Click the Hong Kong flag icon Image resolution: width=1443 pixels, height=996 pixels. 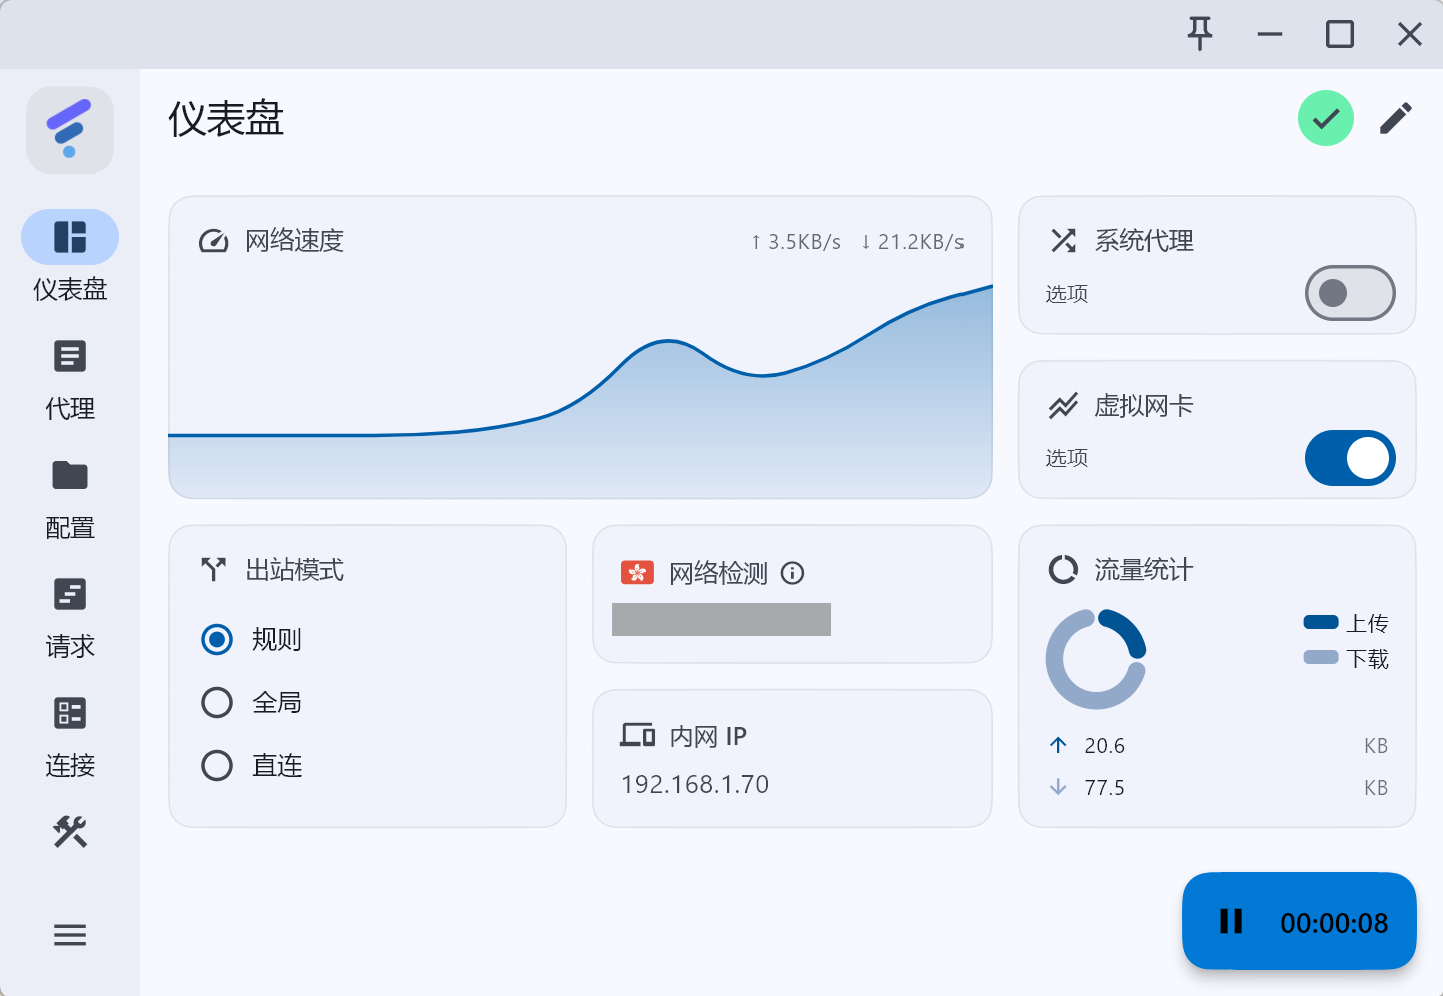(x=637, y=573)
